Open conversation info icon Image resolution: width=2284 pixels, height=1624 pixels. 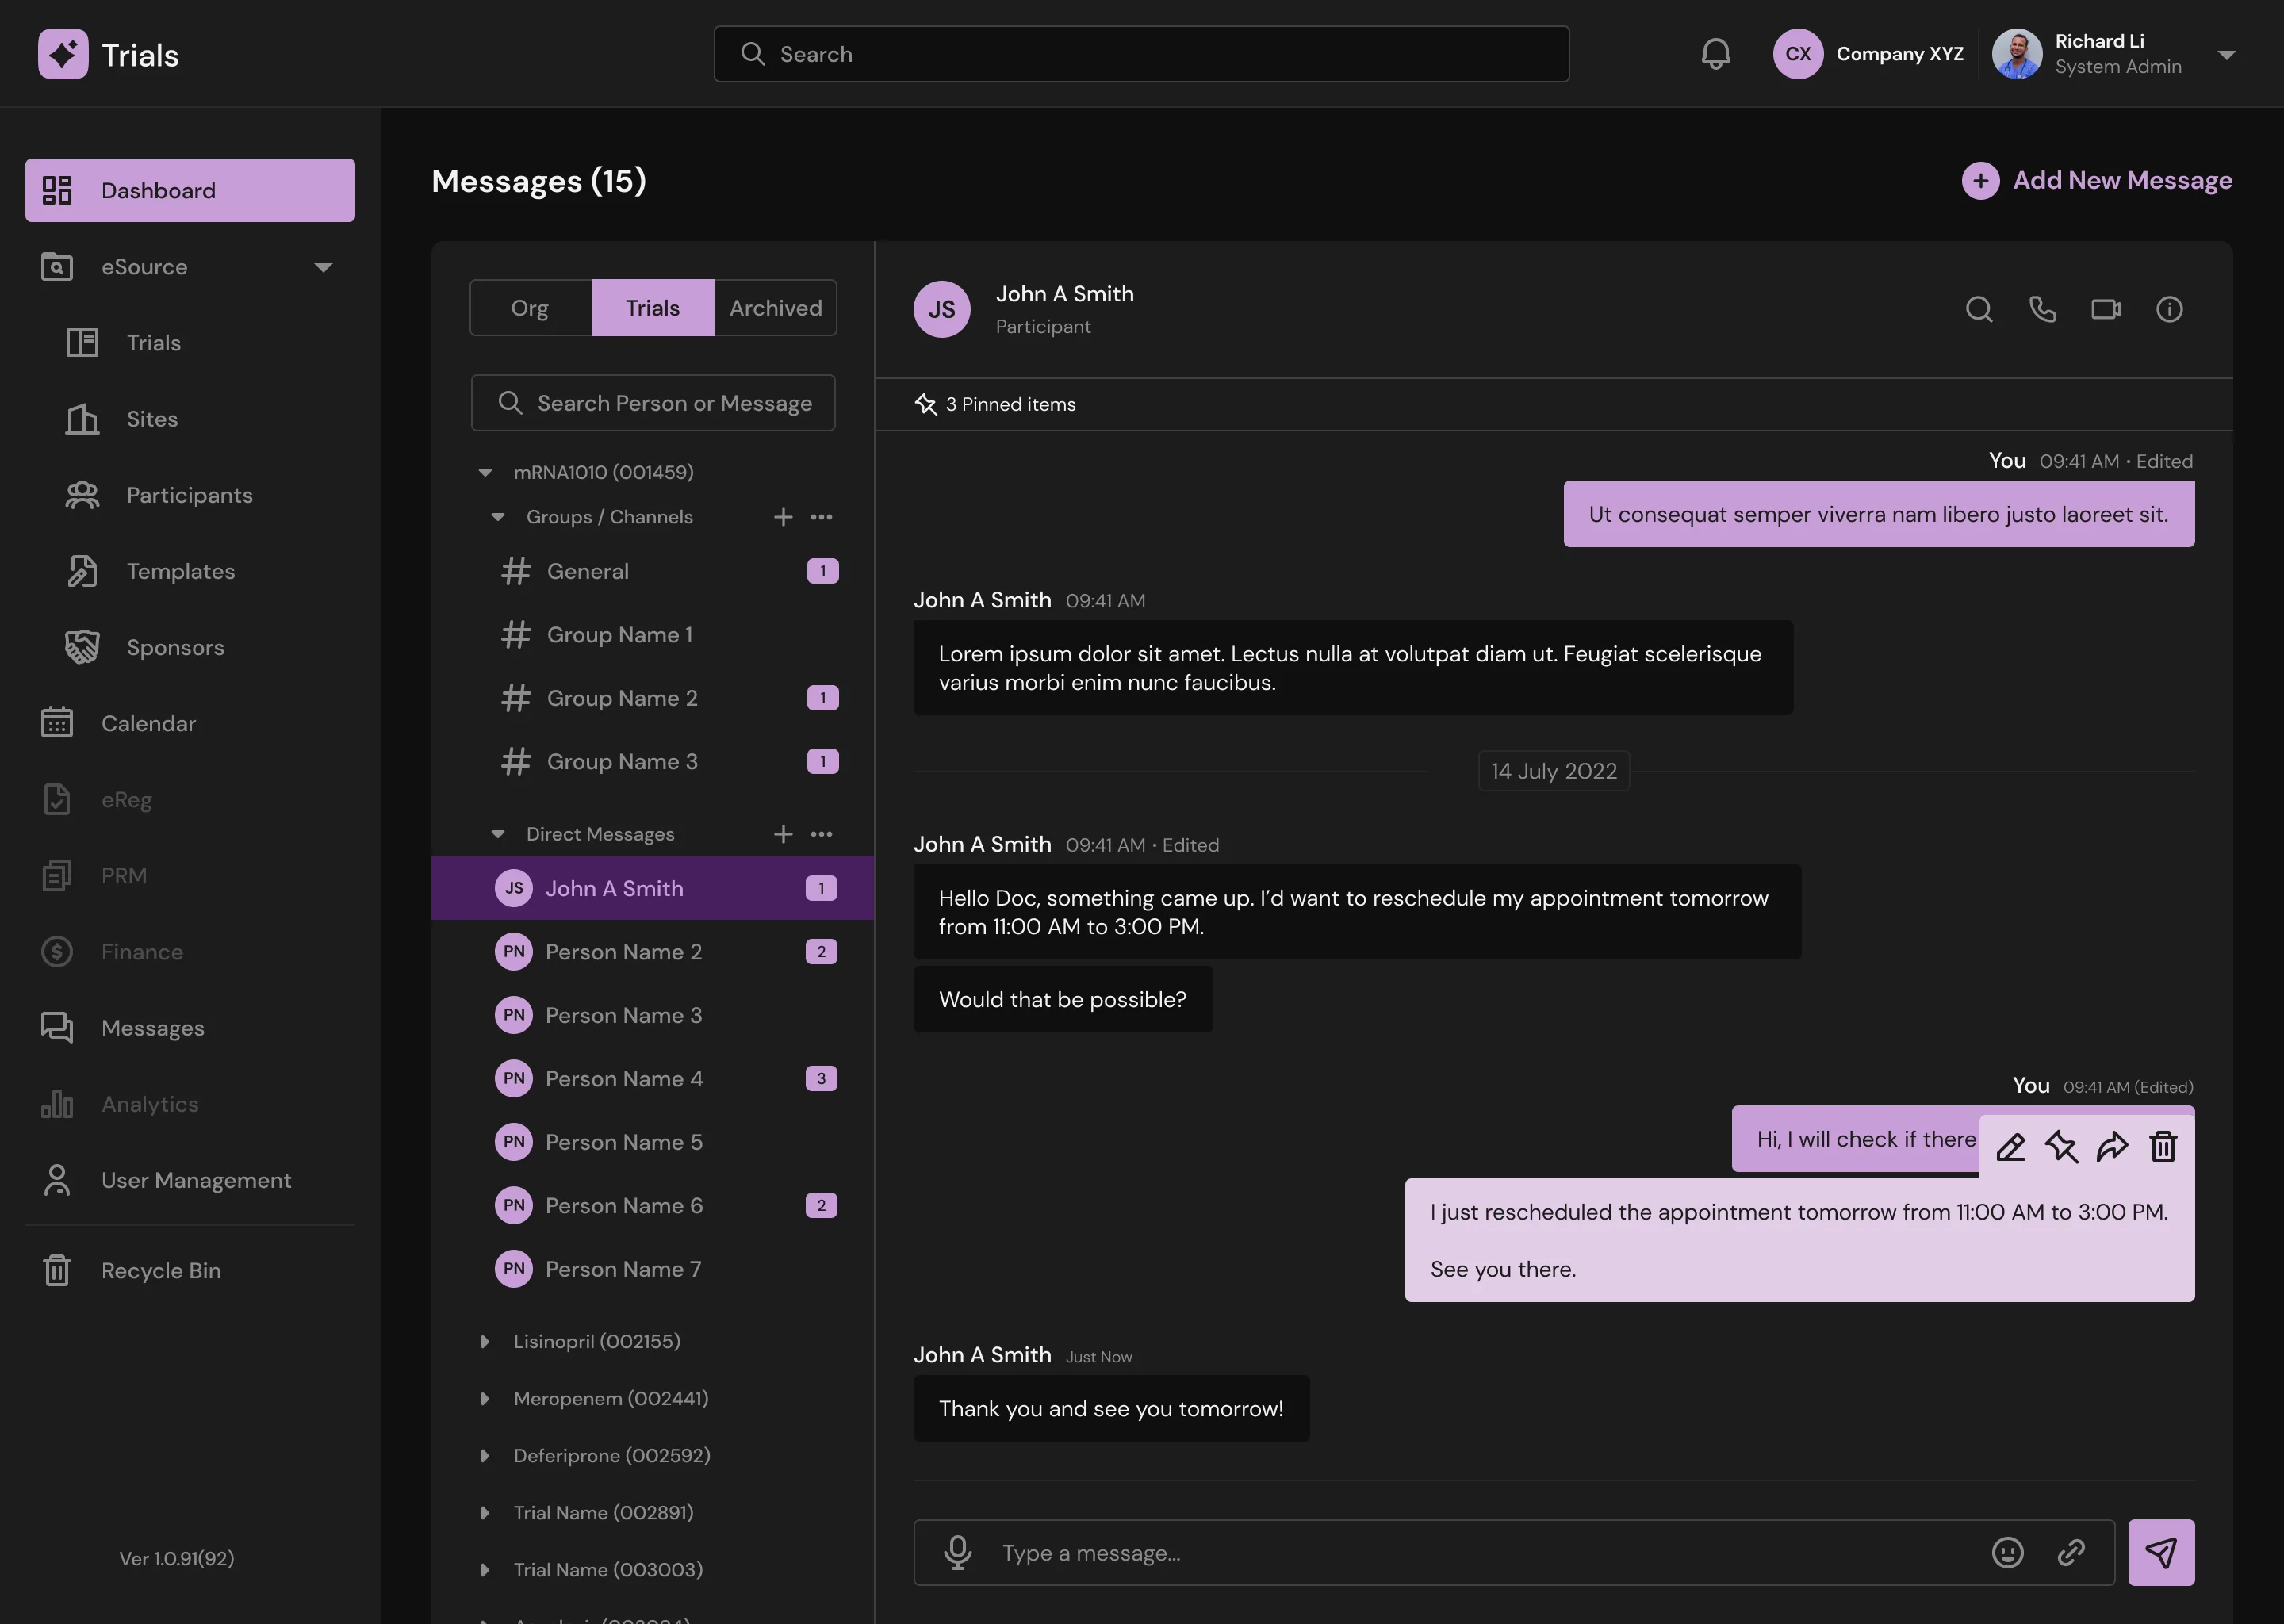2169,309
